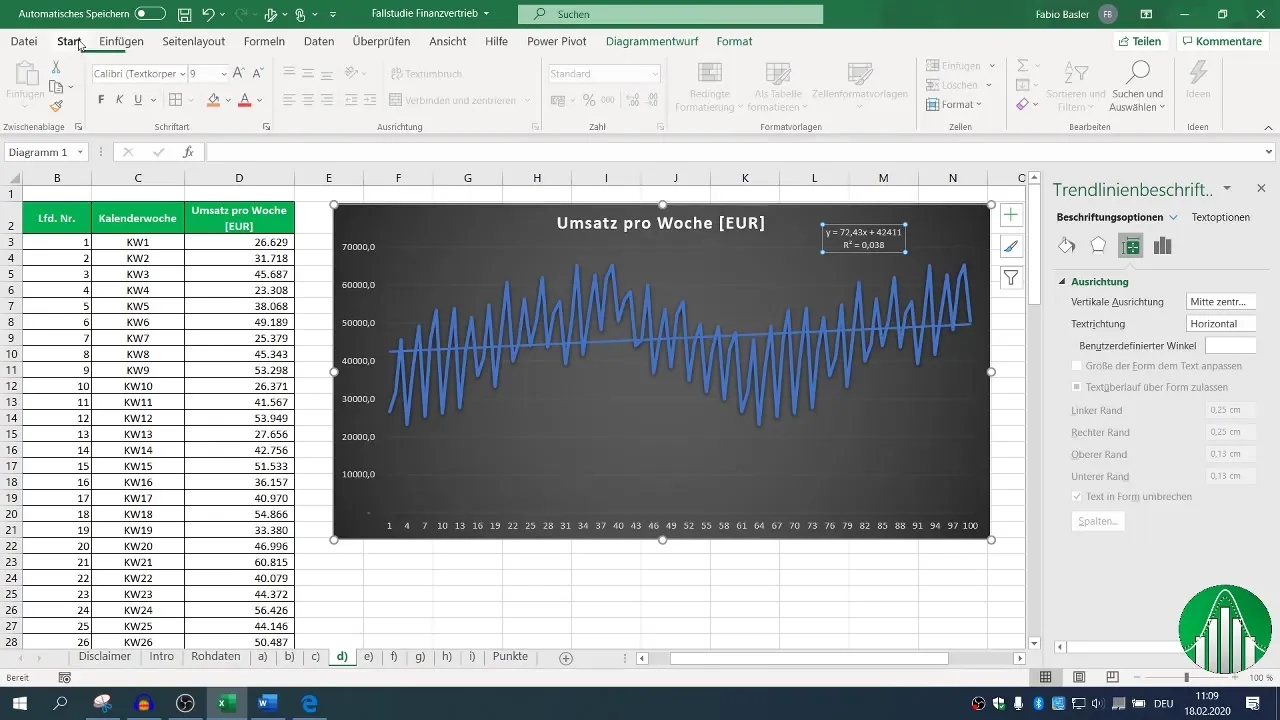The image size is (1280, 720).
Task: Toggle bold F formatting
Action: point(101,100)
